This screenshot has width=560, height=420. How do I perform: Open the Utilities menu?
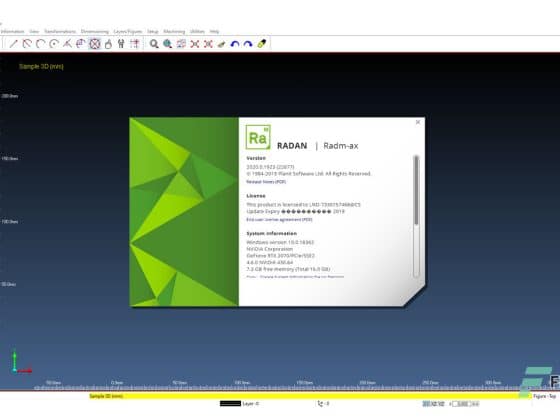point(197,31)
